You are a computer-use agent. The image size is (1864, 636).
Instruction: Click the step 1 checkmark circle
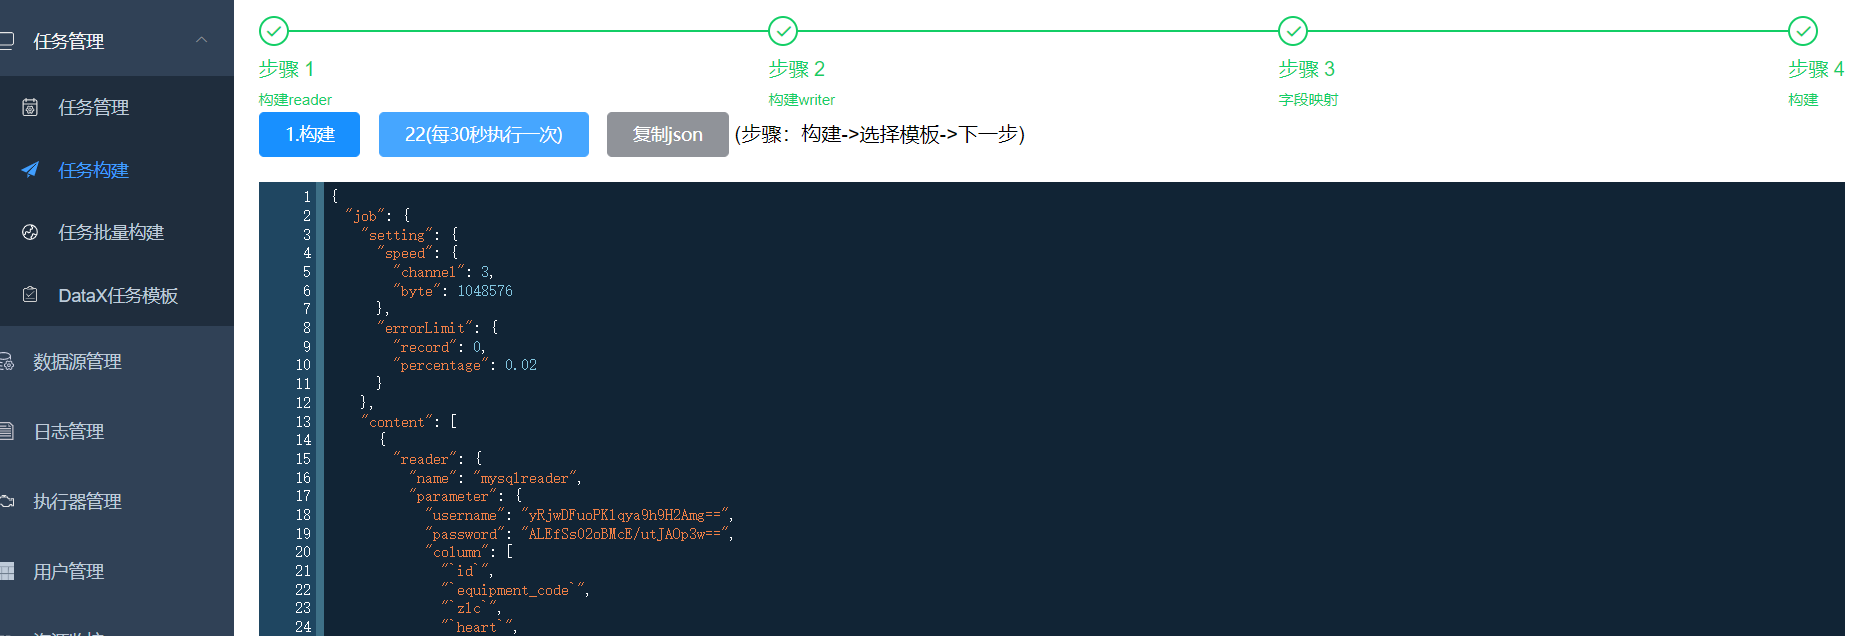click(274, 31)
